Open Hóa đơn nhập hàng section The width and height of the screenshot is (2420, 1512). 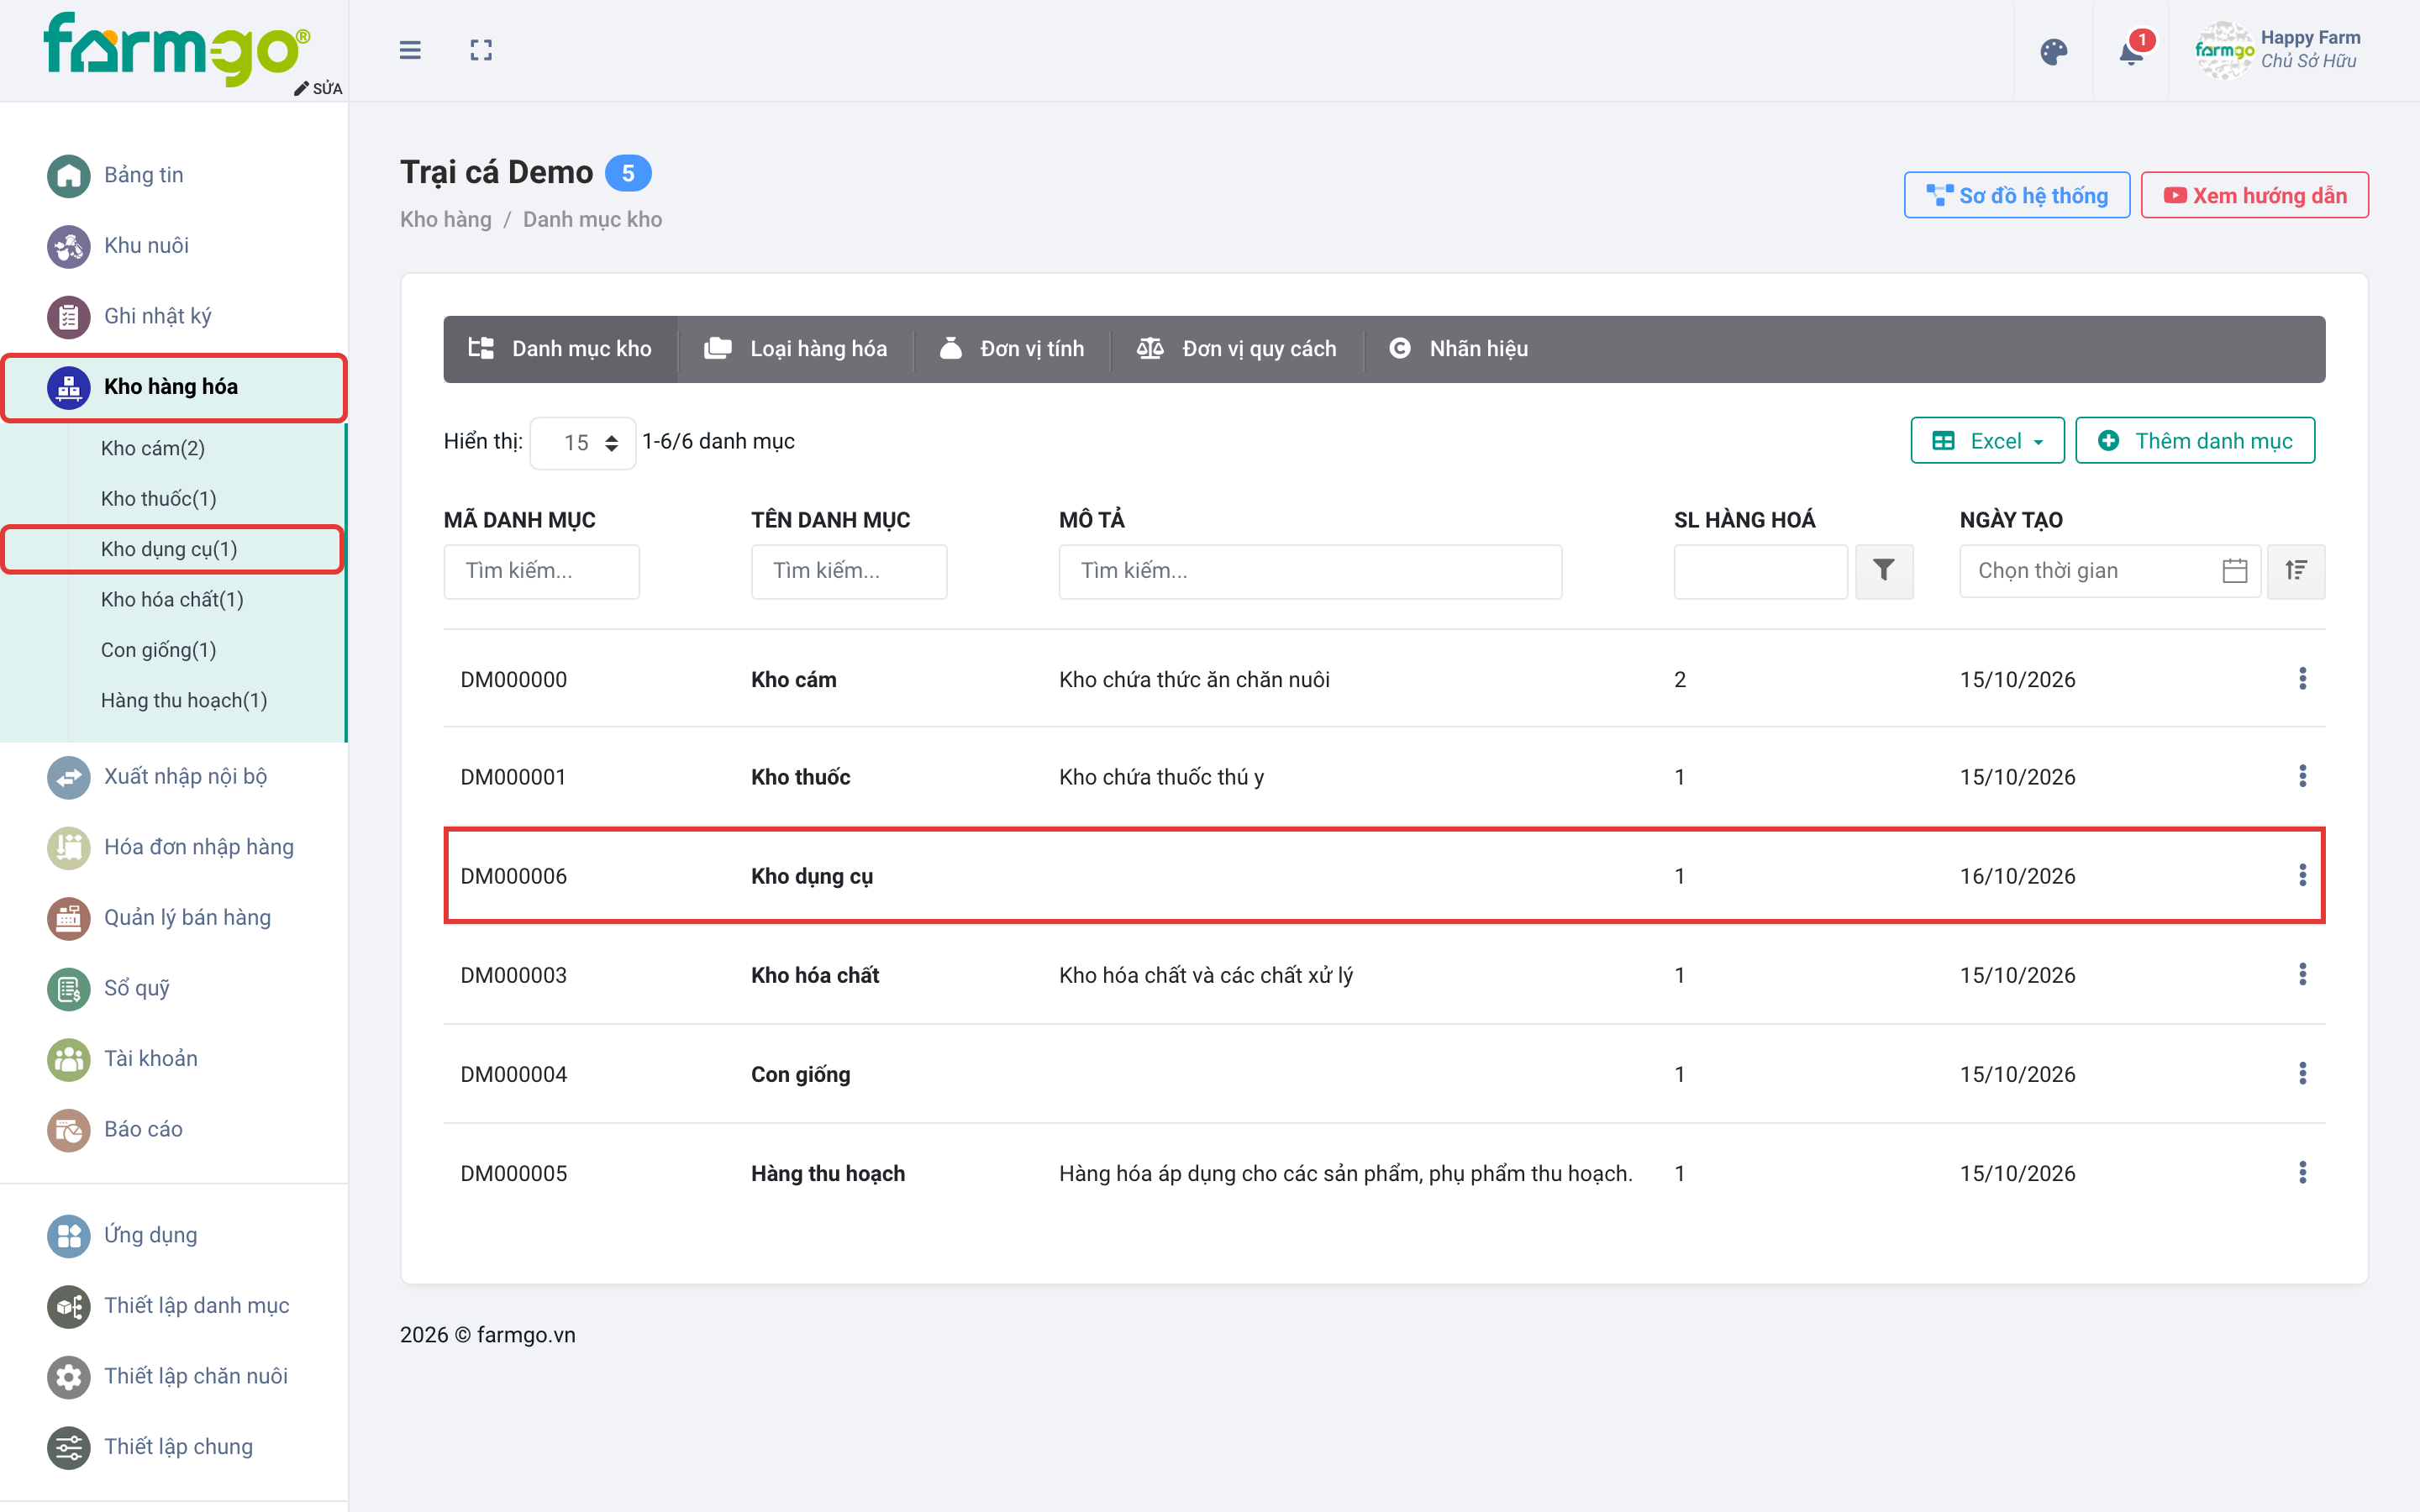point(198,847)
